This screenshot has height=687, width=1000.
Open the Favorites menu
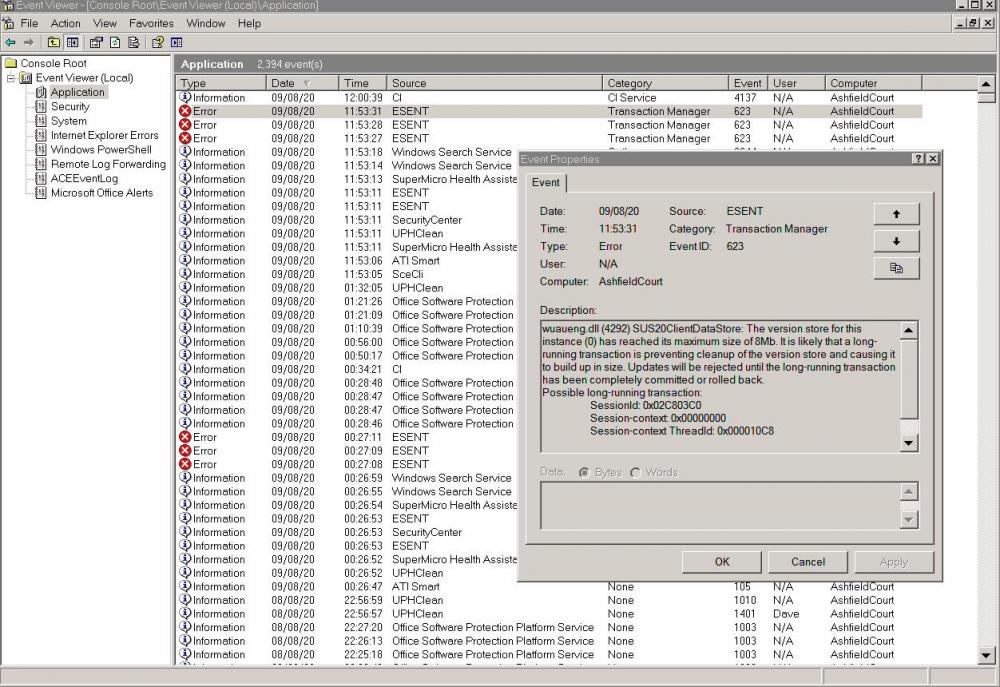(x=151, y=23)
